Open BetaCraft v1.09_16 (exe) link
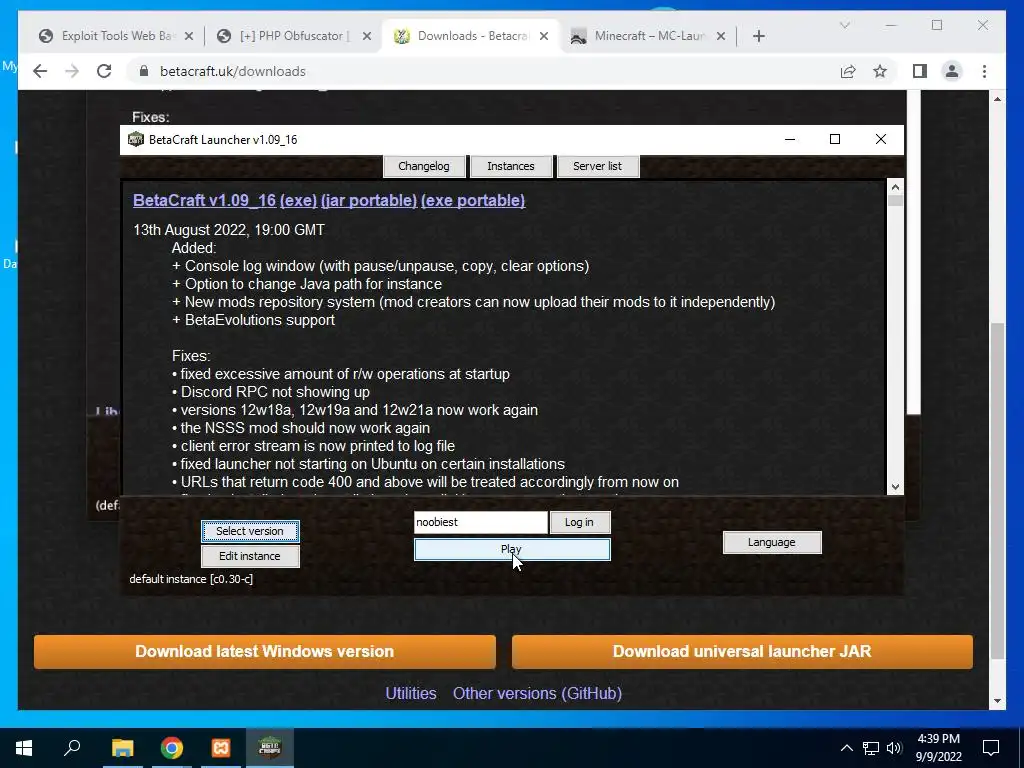This screenshot has width=1024, height=768. click(x=225, y=200)
